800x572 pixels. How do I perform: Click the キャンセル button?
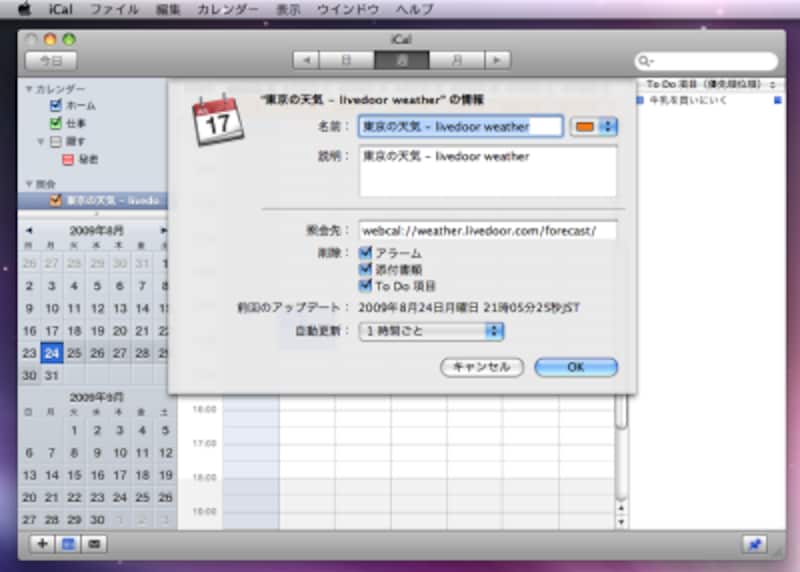click(x=481, y=367)
